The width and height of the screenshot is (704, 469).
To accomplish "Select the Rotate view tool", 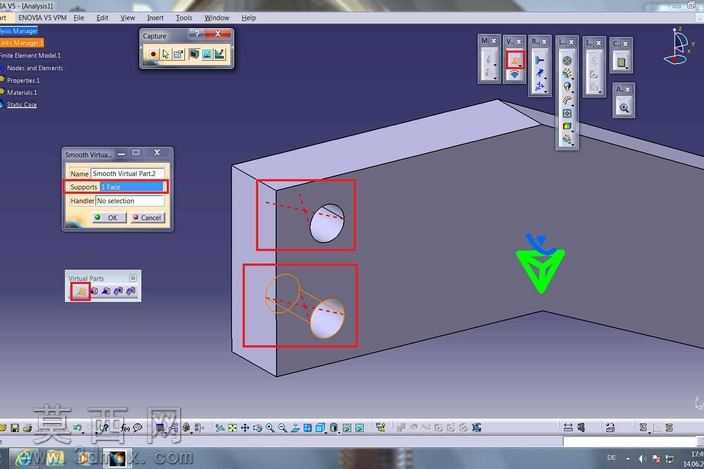I will tap(257, 428).
